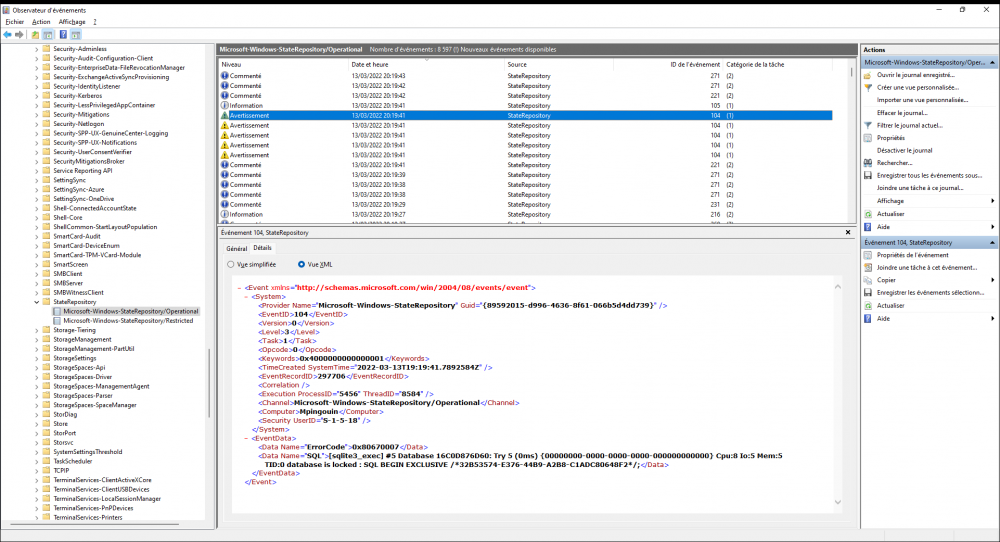
Task: Open the Affichage menu in menu bar
Action: [x=71, y=21]
